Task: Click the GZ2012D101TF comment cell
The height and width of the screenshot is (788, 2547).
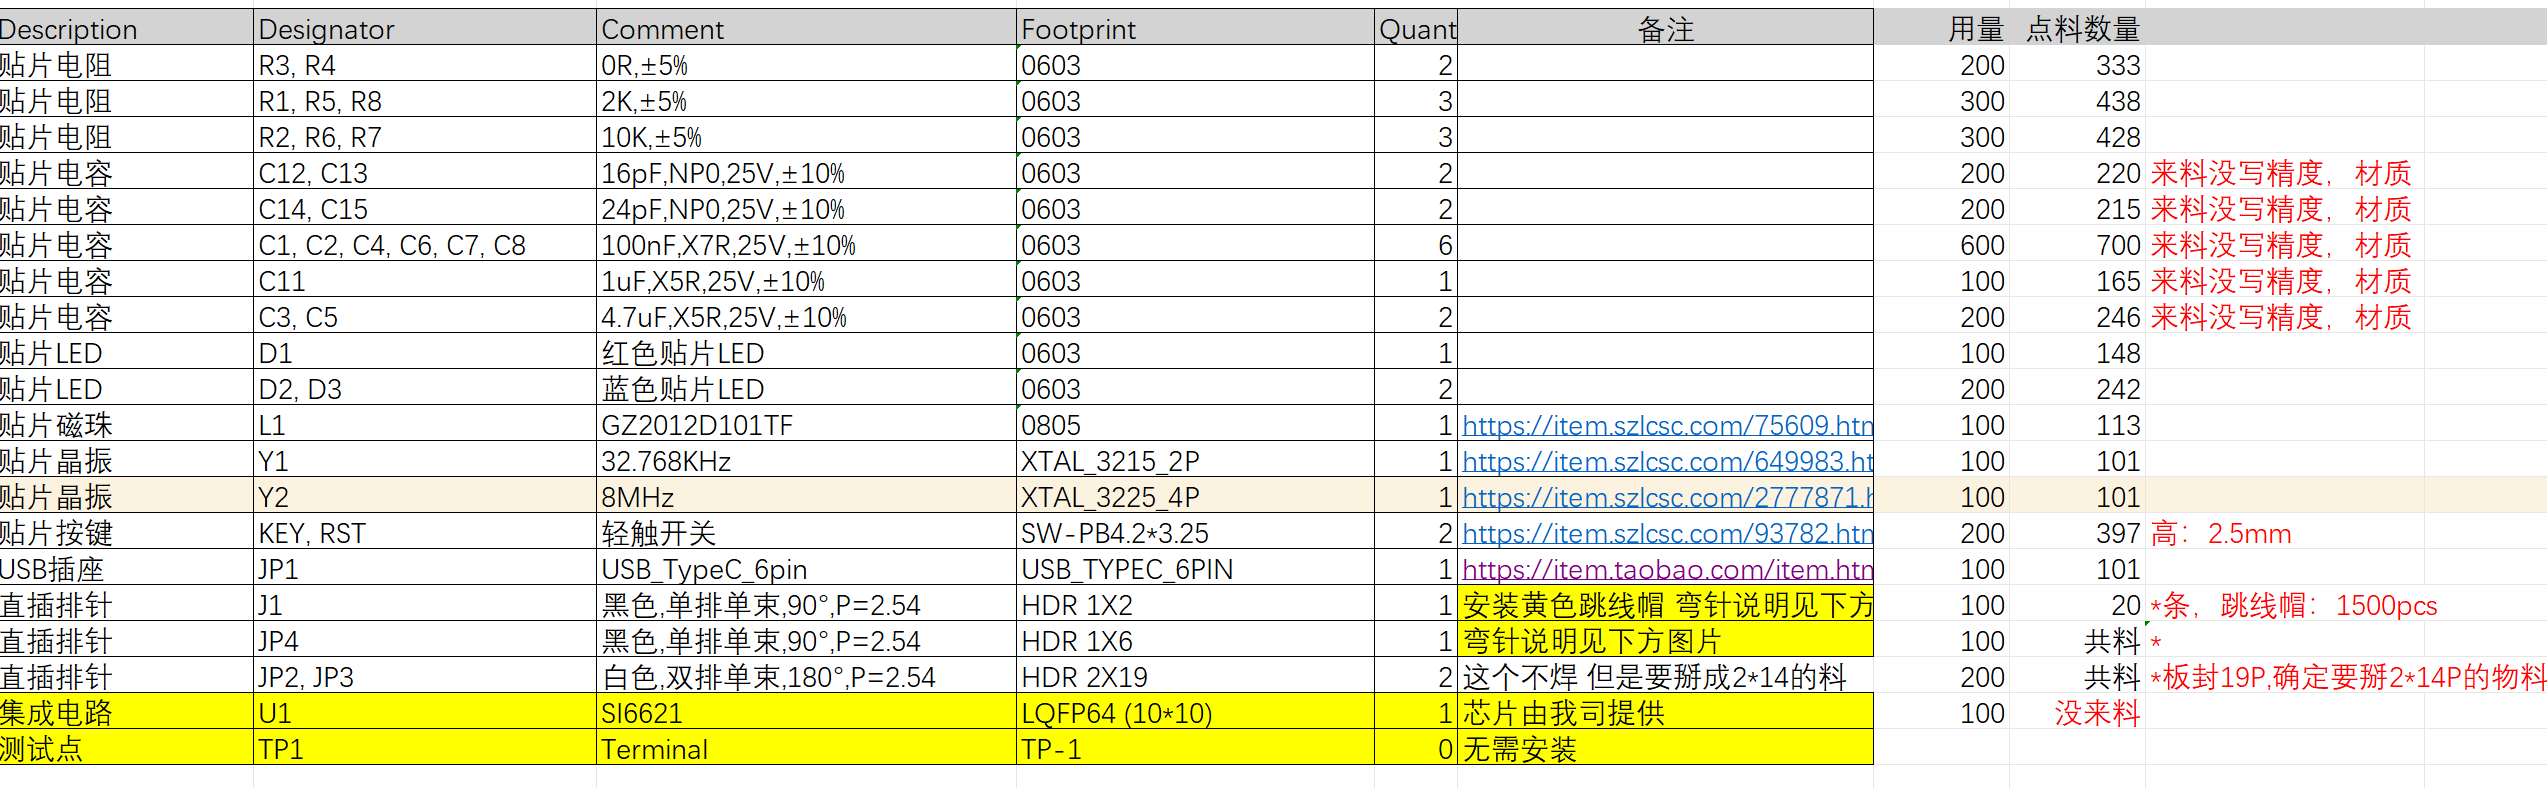Action: [805, 426]
